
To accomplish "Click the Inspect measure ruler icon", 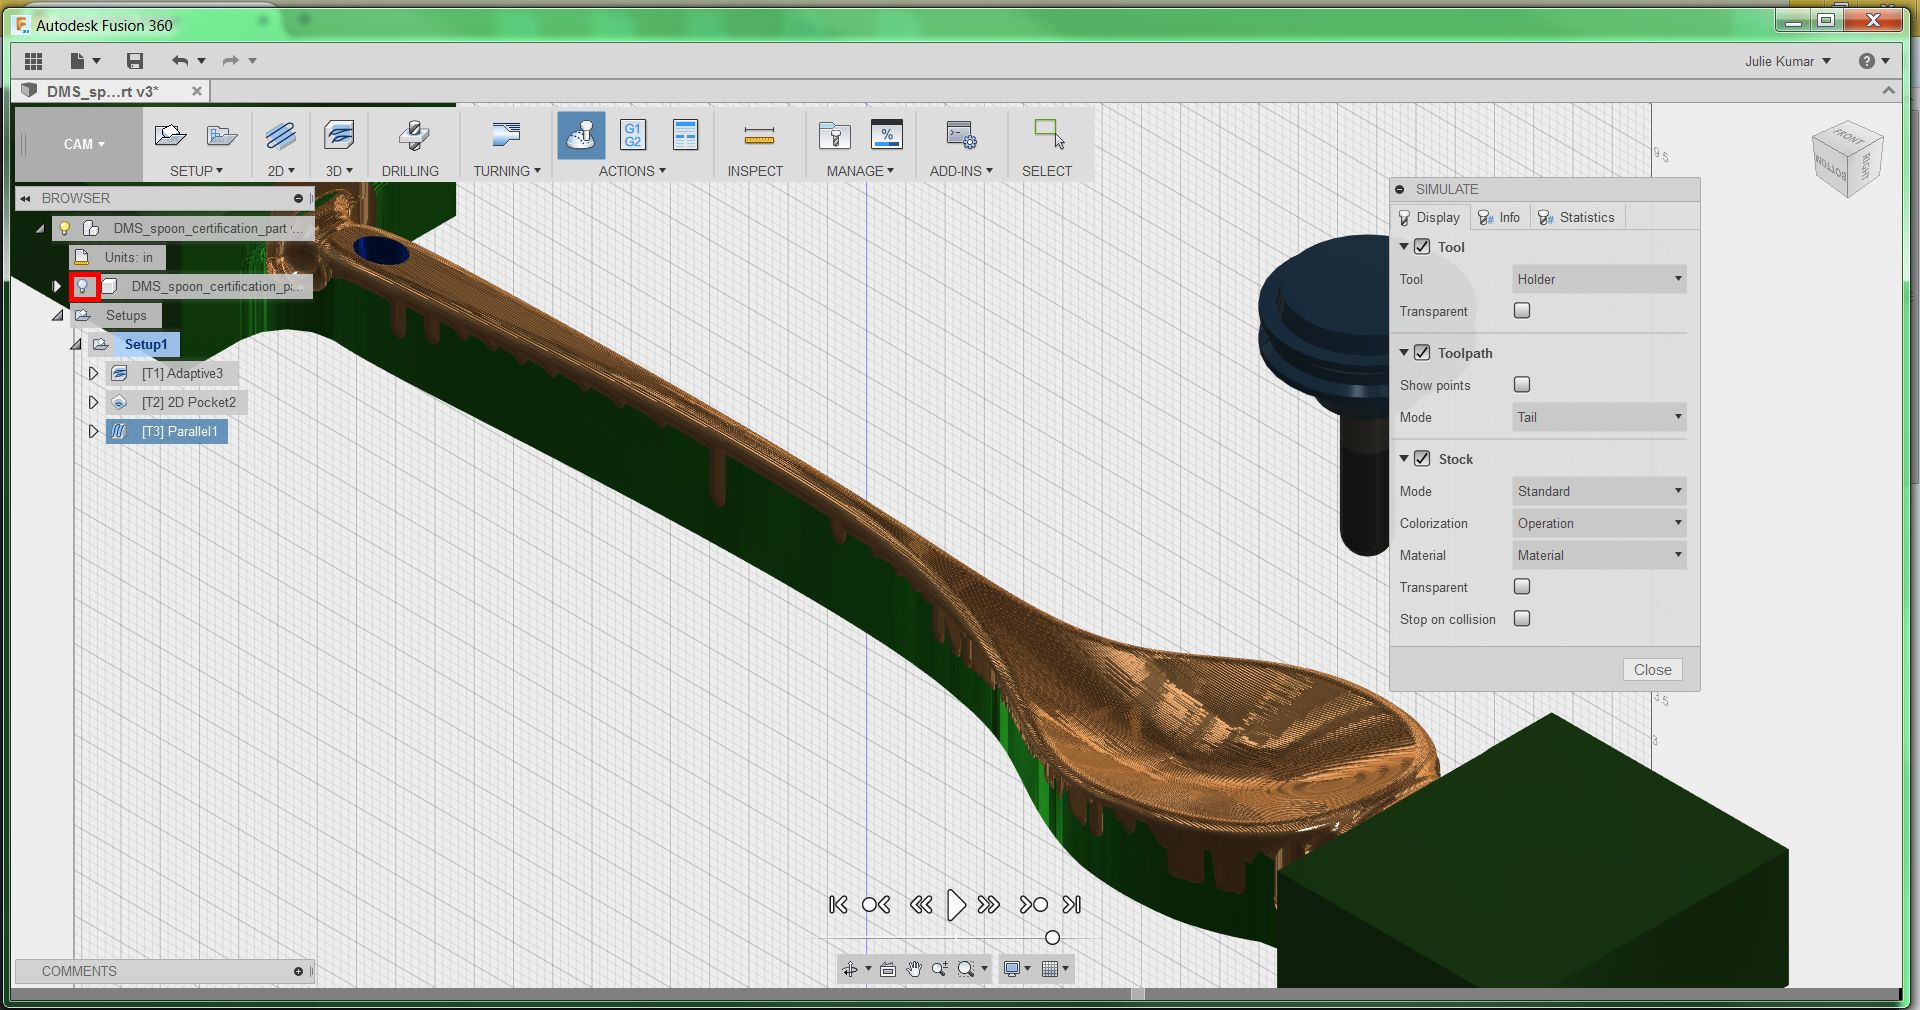I will pos(759,136).
